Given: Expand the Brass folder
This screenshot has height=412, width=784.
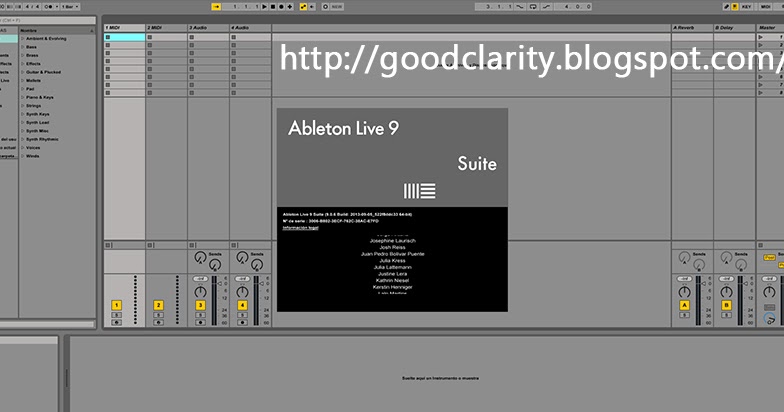Looking at the screenshot, I should [x=22, y=56].
